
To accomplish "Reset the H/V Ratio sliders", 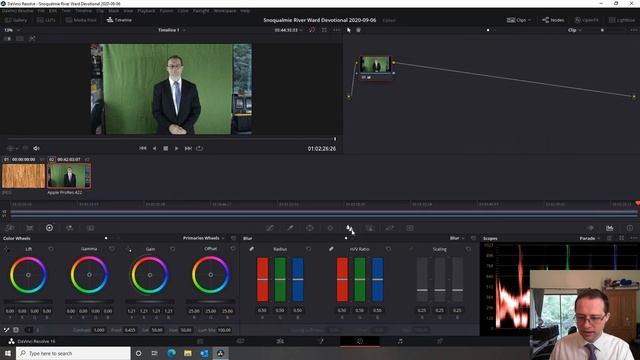I will point(388,249).
